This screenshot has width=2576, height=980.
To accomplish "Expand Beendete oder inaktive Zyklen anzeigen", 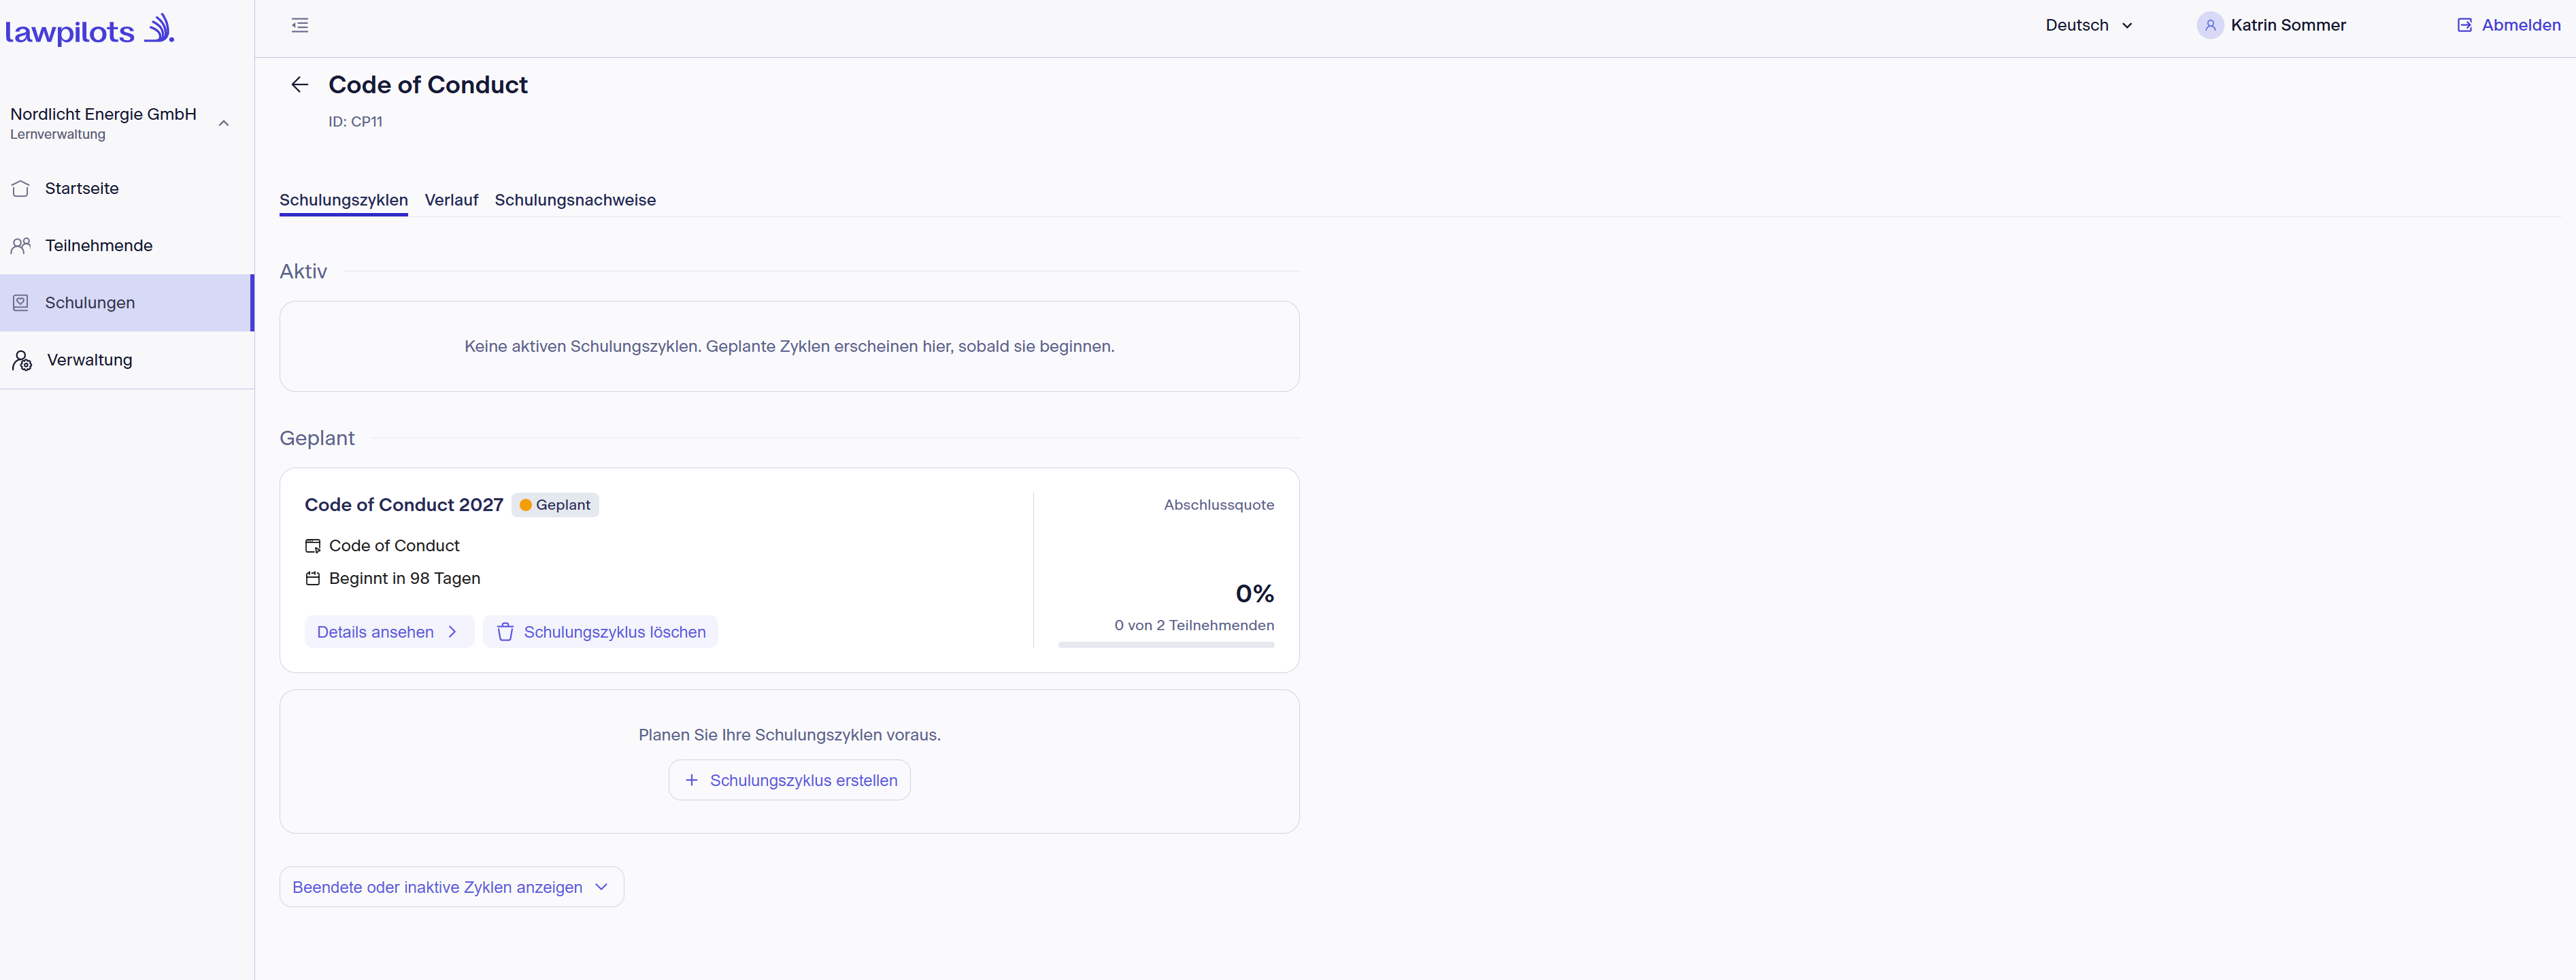I will (451, 887).
